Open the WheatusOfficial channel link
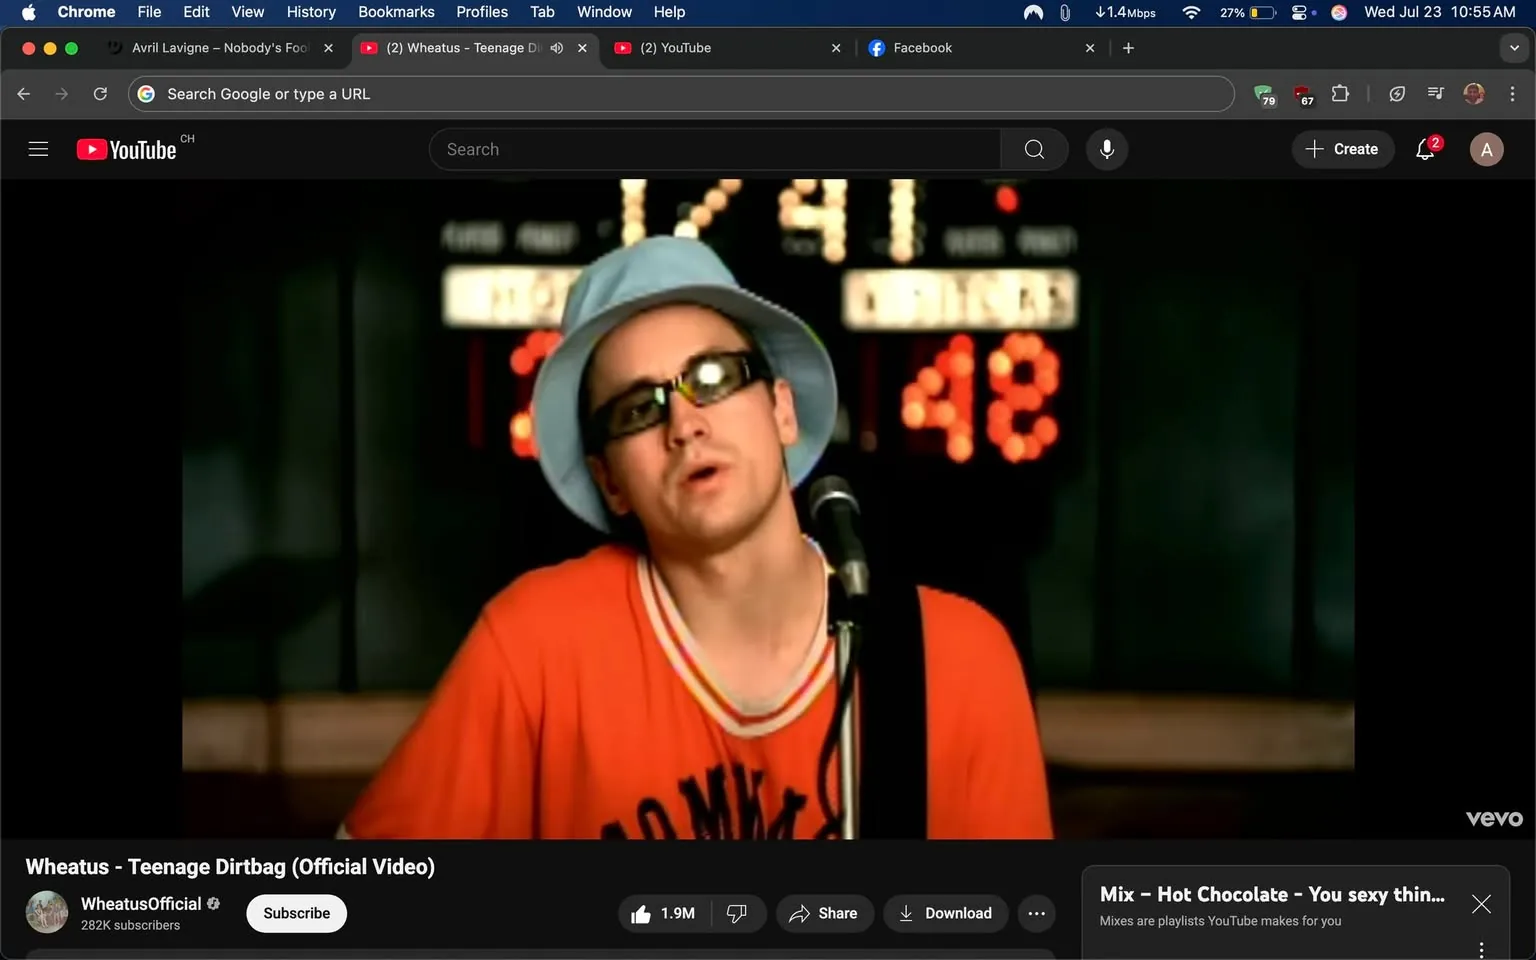 (141, 903)
